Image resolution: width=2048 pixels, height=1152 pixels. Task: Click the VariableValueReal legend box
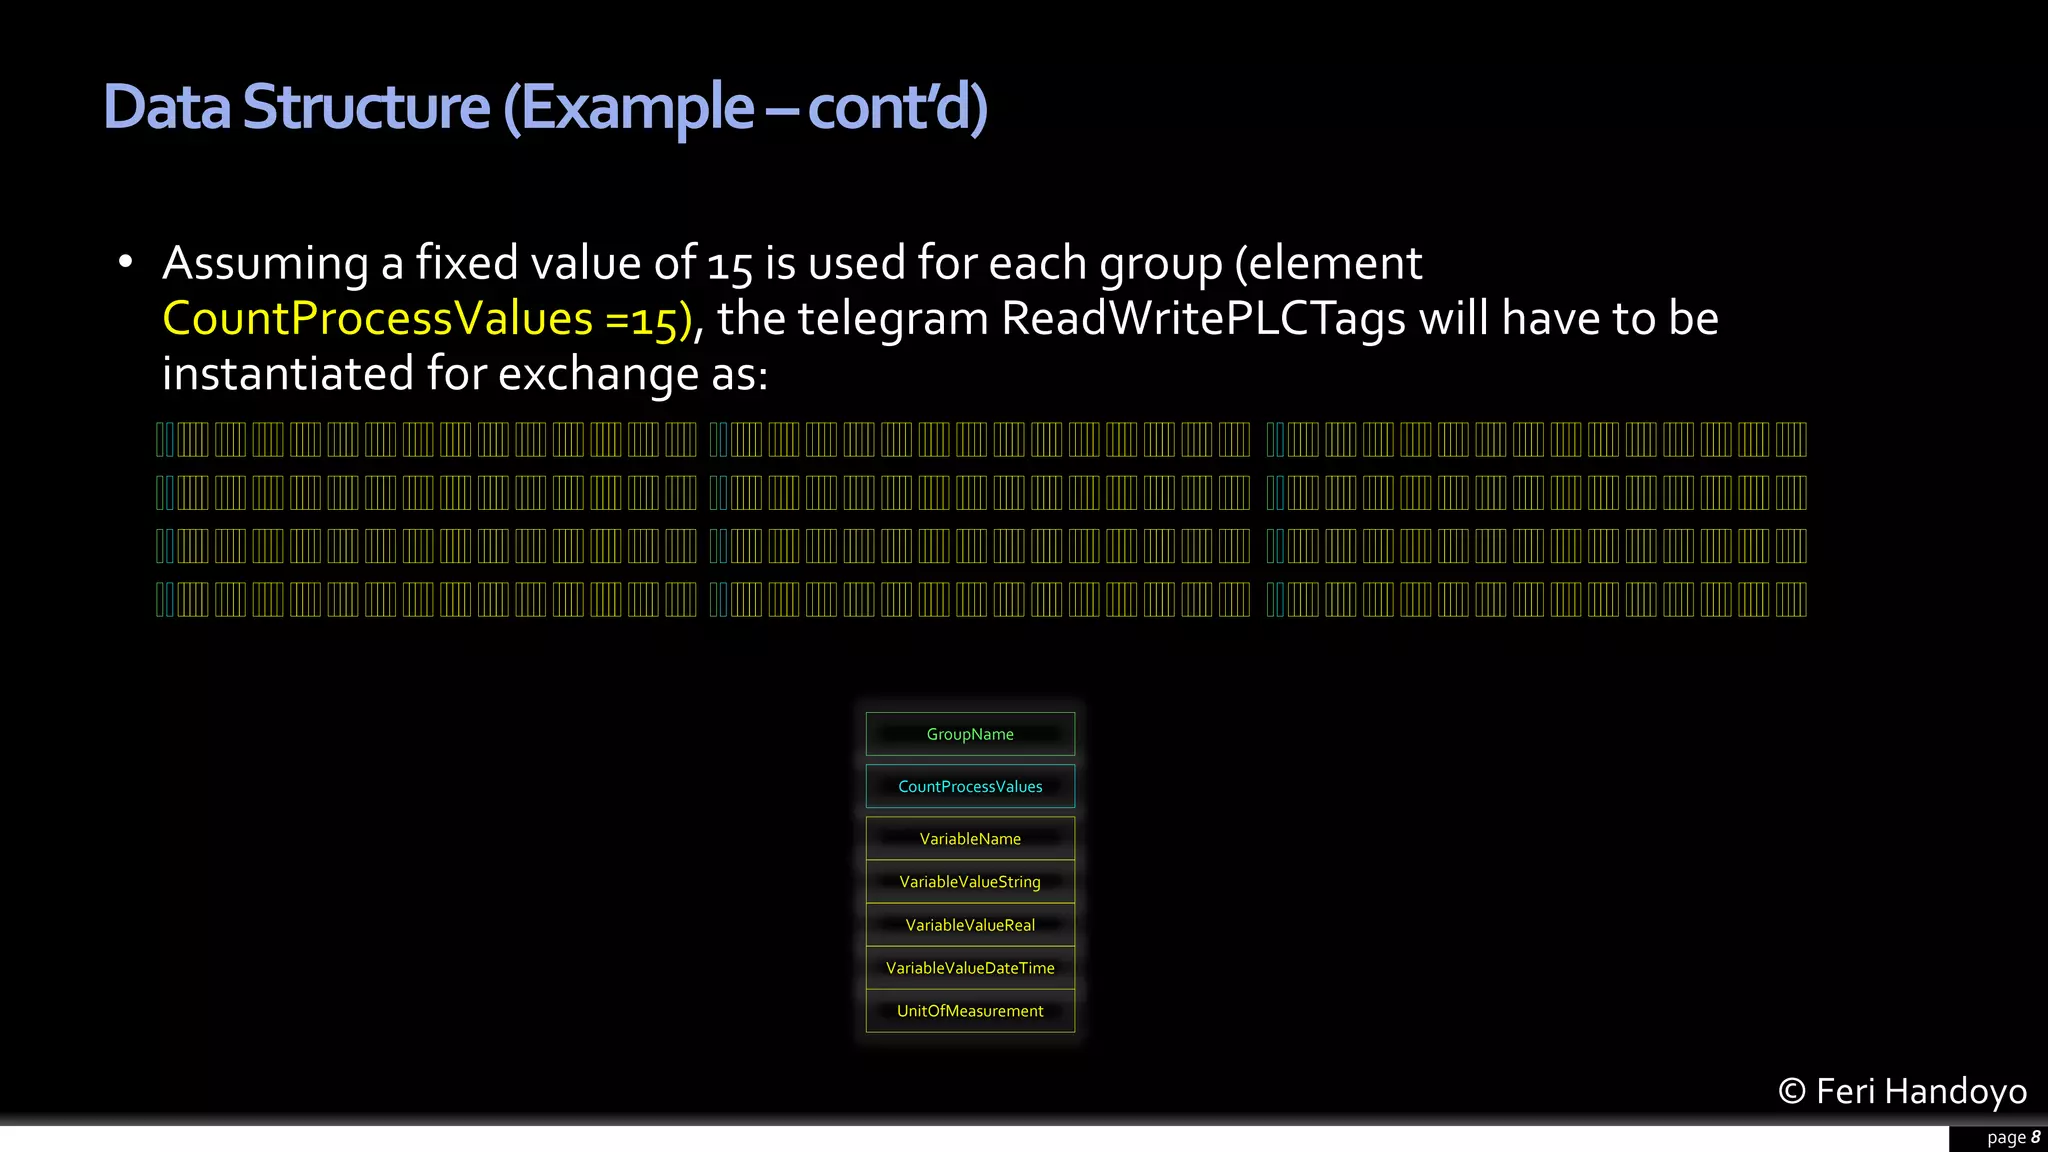tap(970, 925)
